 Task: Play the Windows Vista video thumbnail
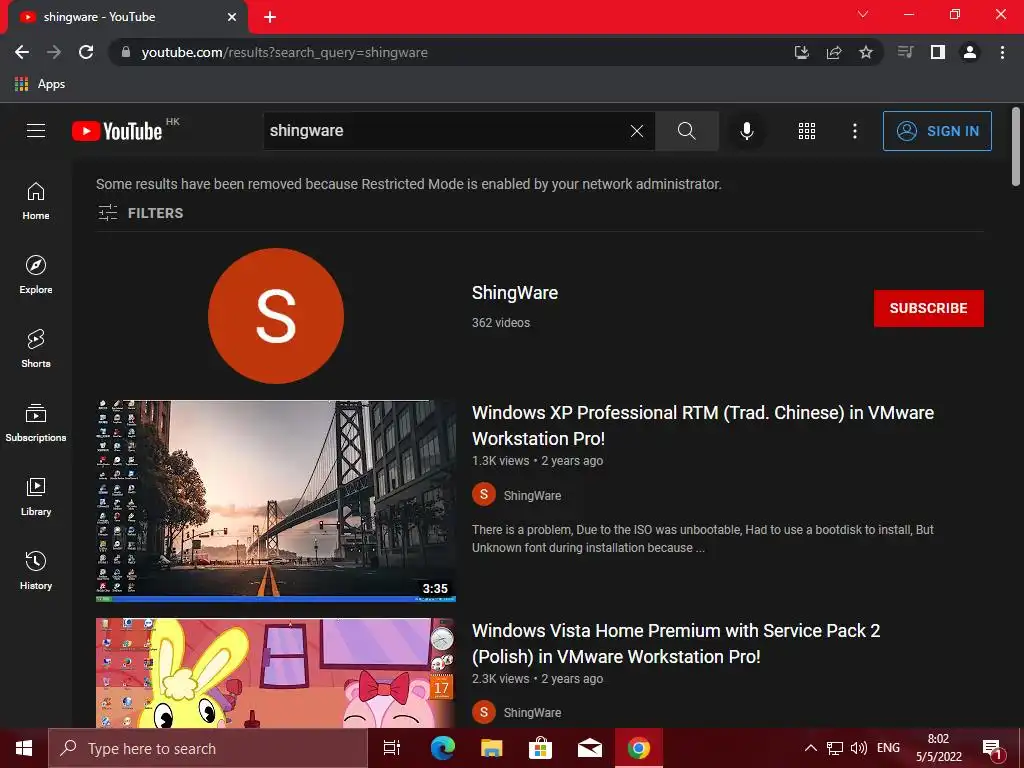coord(276,673)
